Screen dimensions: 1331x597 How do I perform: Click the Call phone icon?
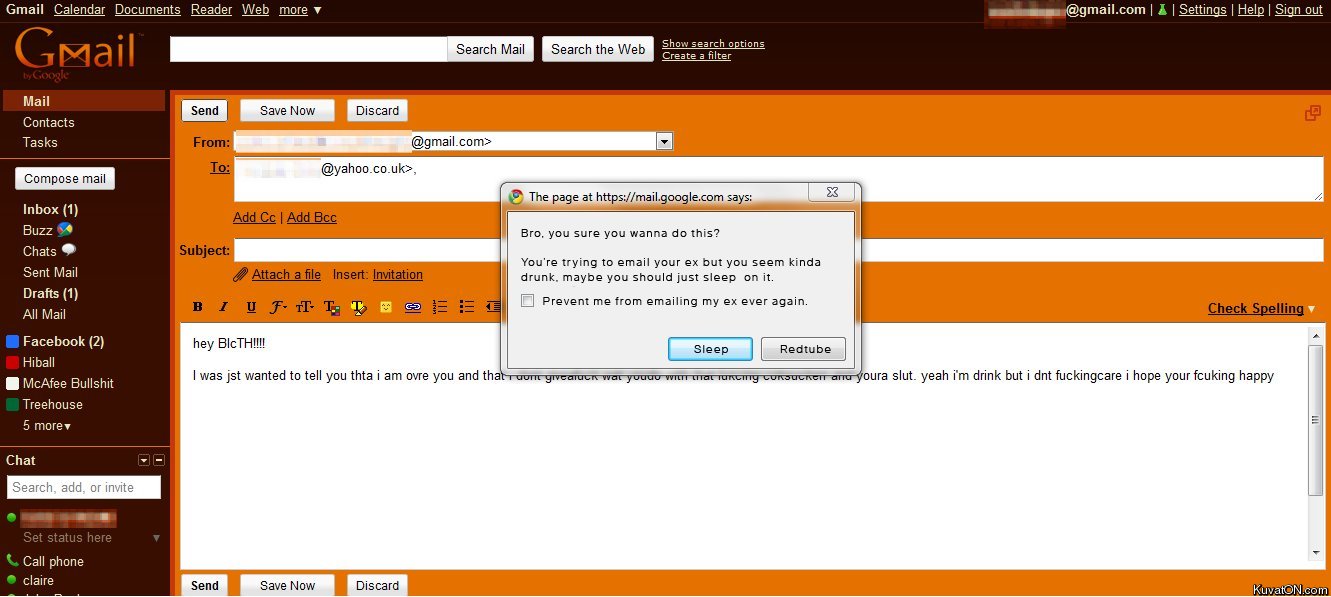tap(12, 561)
